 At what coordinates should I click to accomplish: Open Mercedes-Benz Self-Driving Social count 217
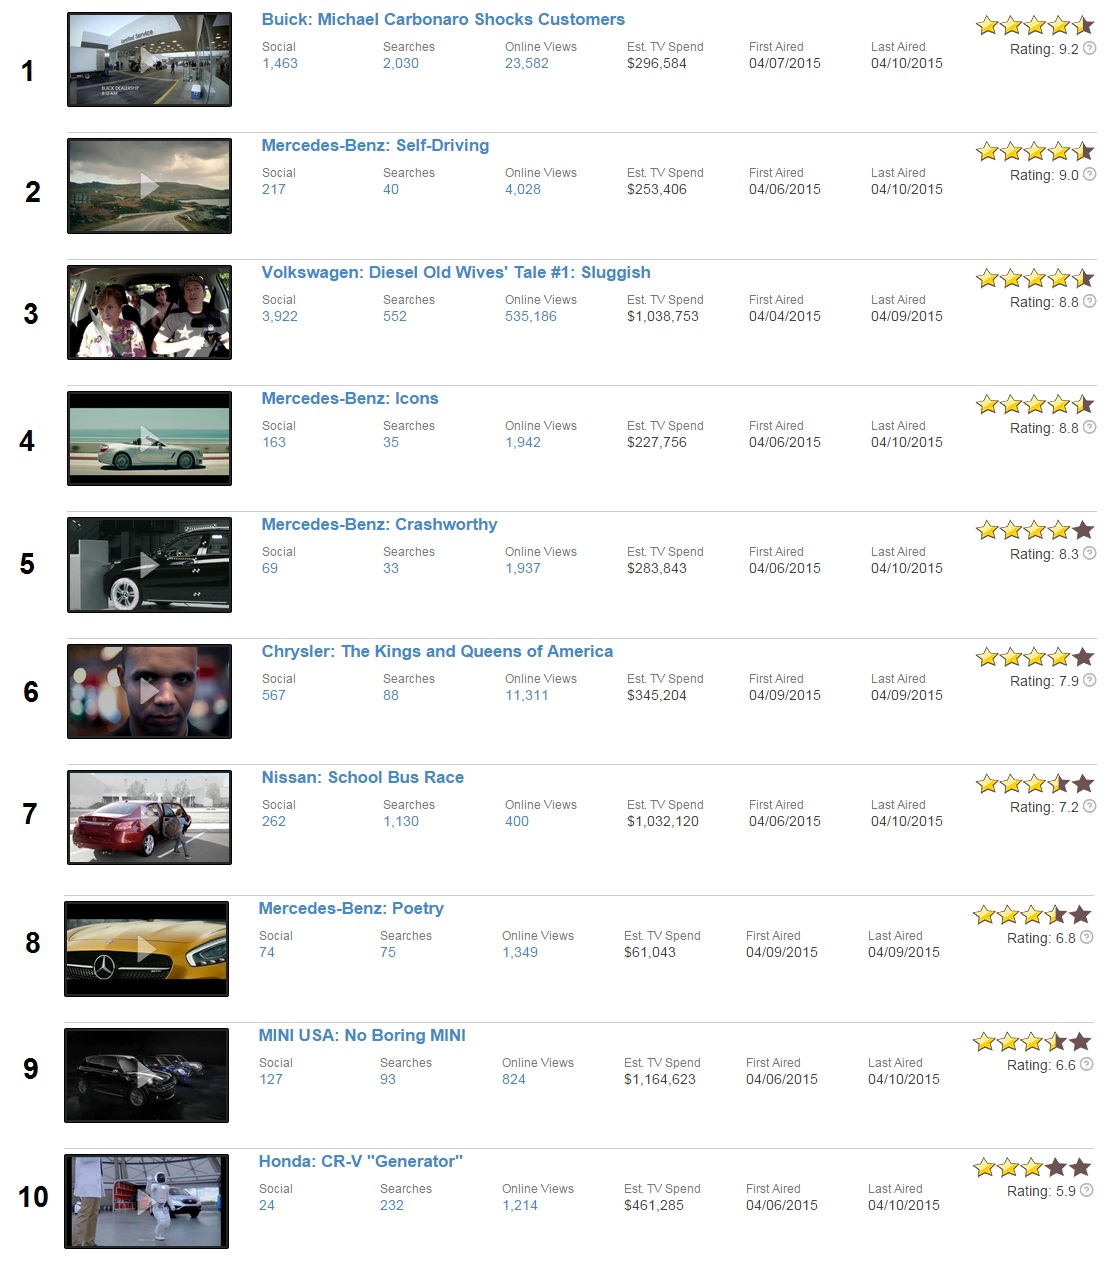click(x=274, y=189)
